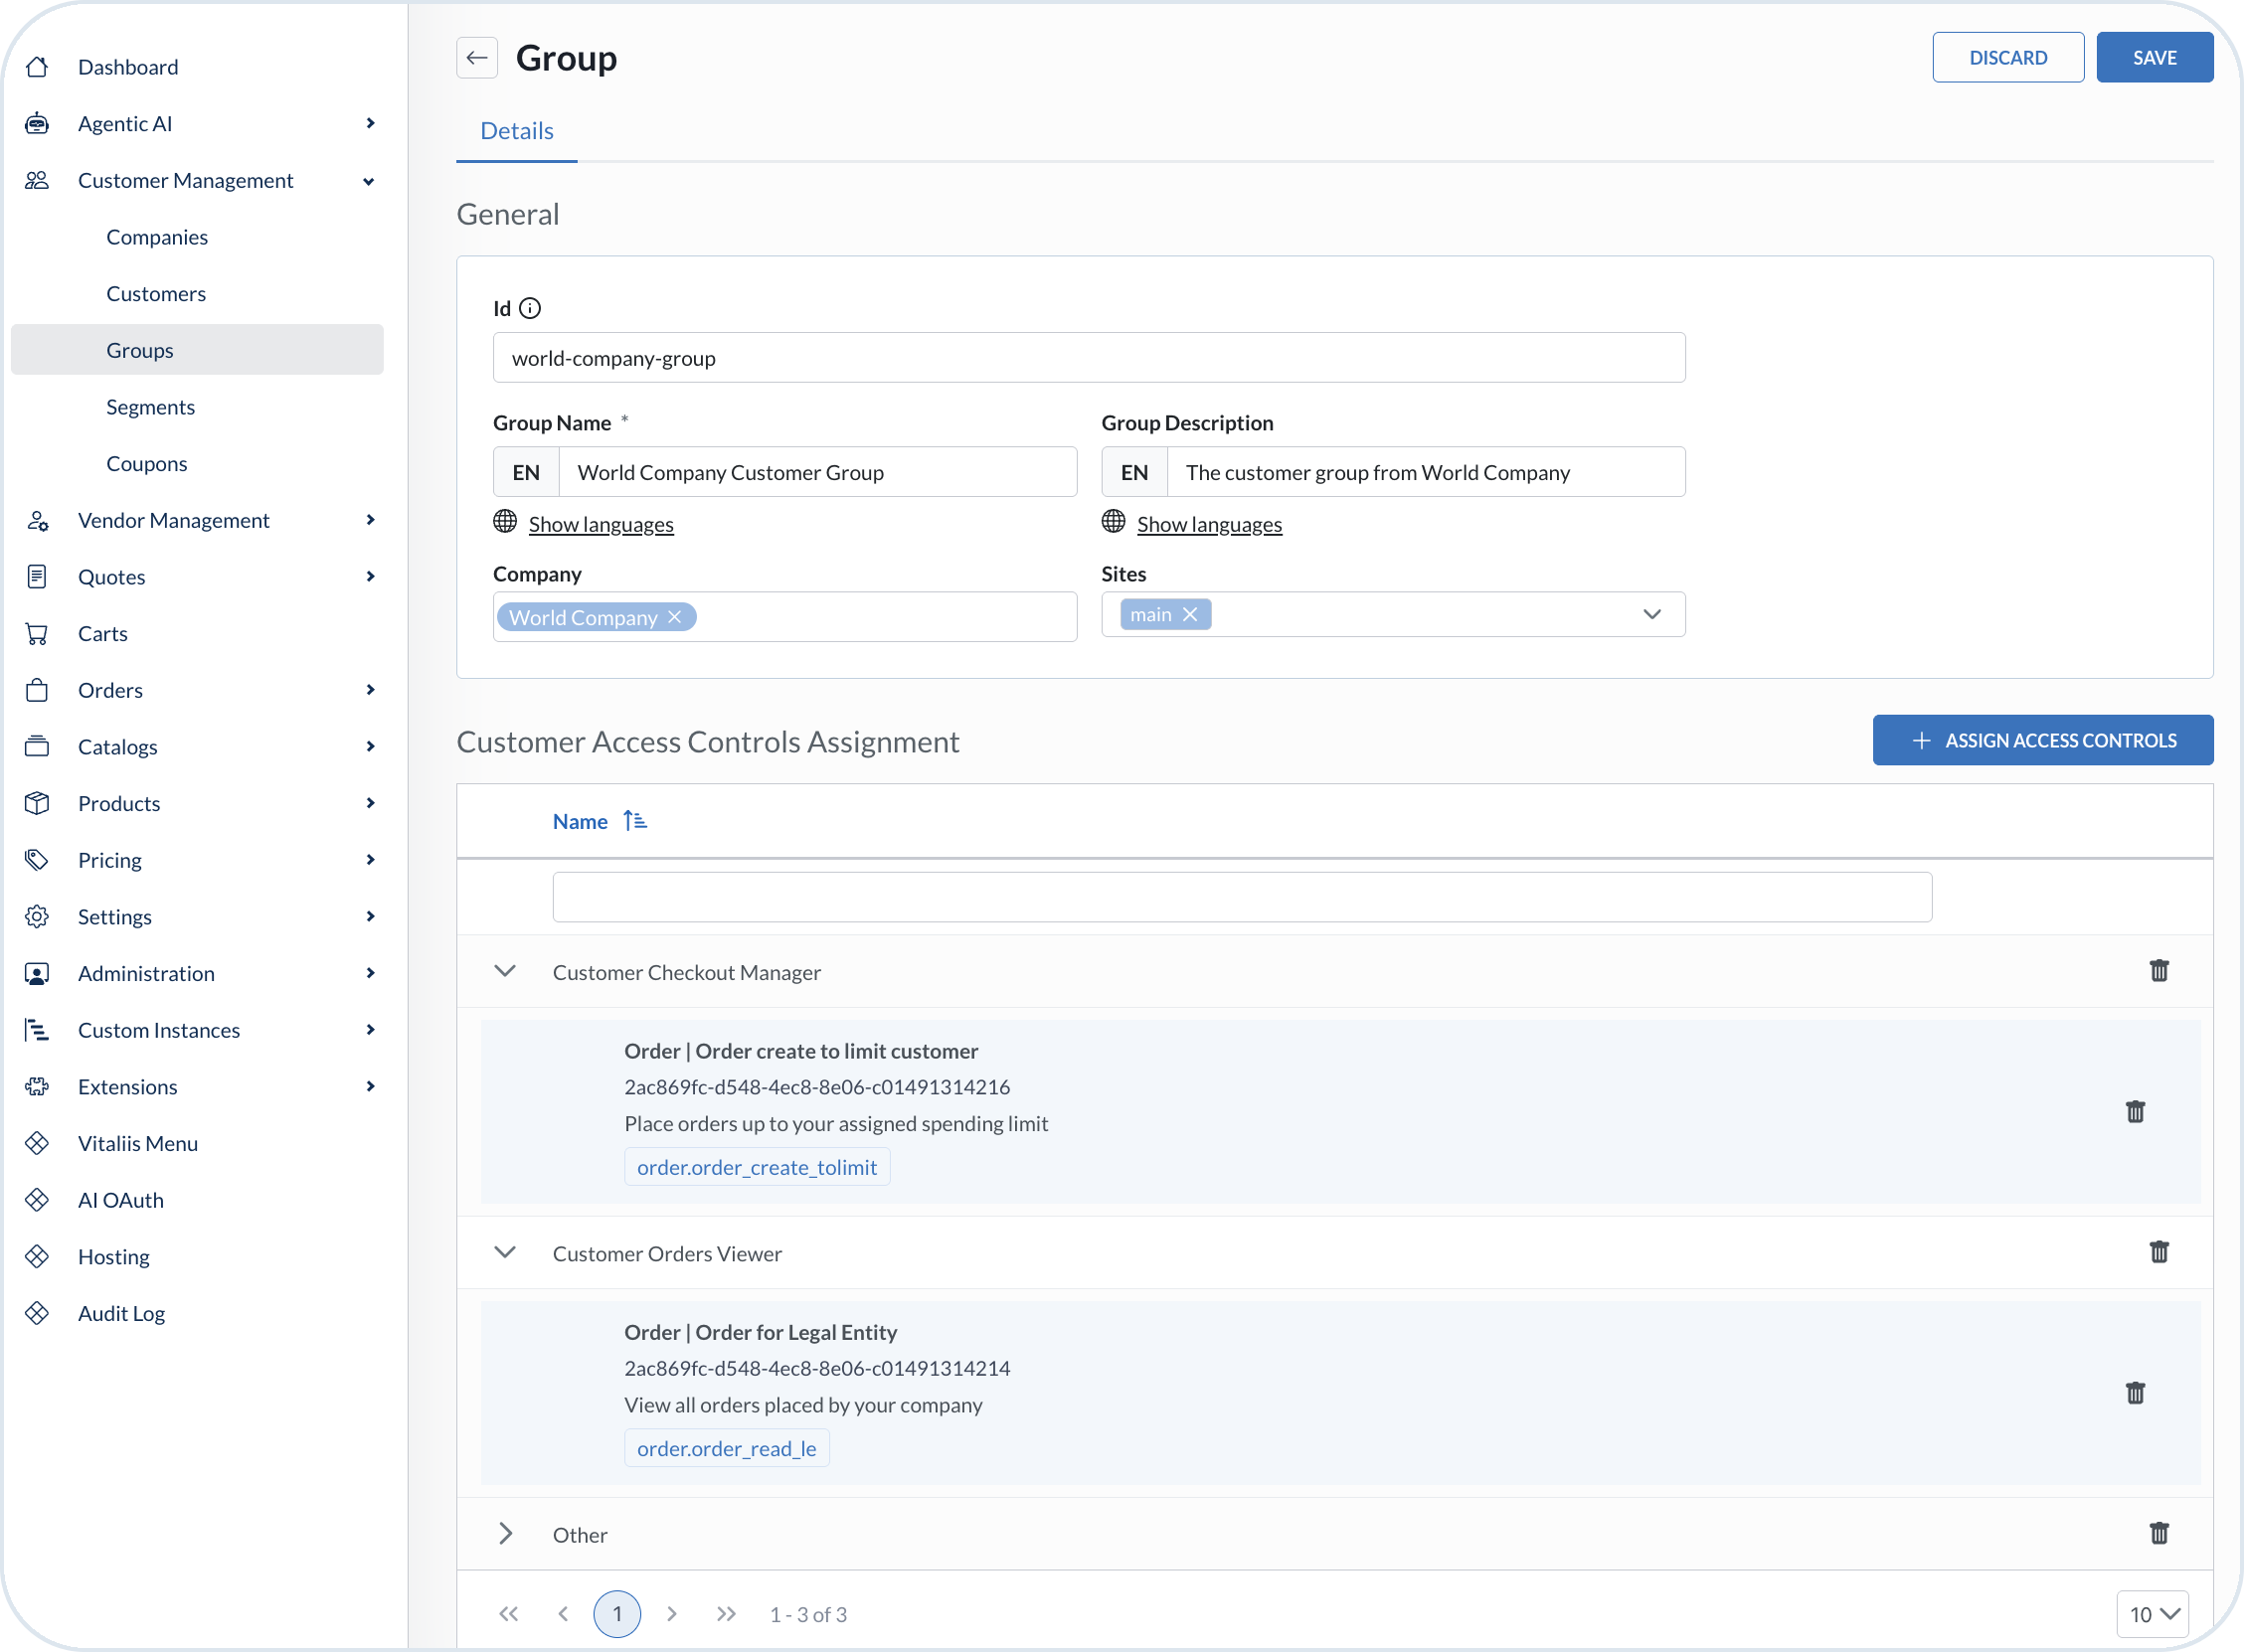Click the Settings gear icon
Image resolution: width=2244 pixels, height=1652 pixels.
pos(37,917)
